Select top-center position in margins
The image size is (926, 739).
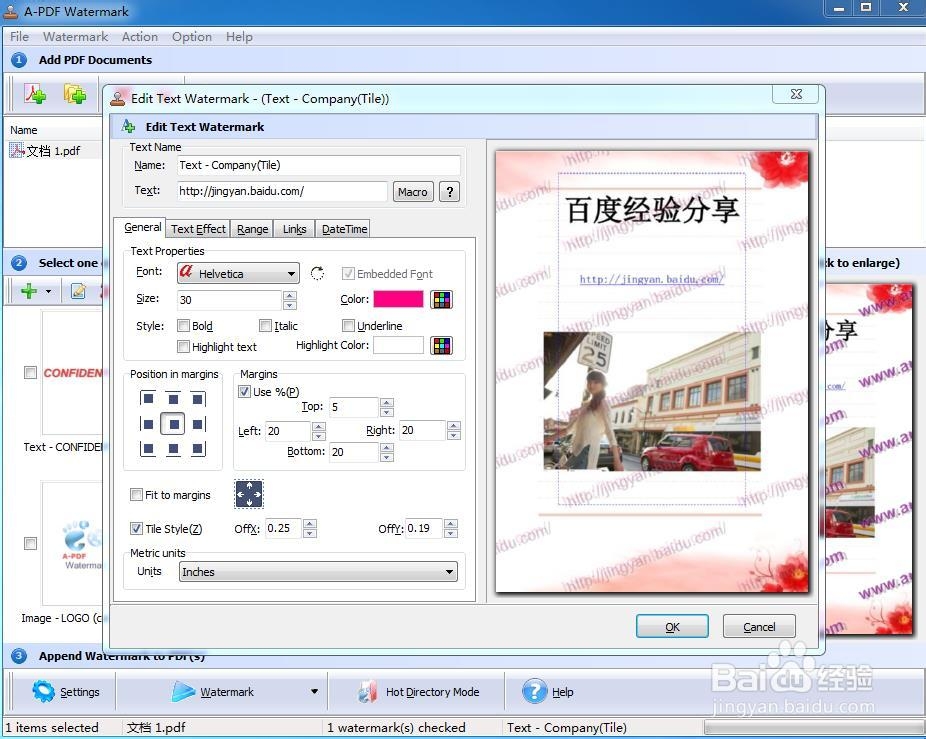(x=173, y=399)
